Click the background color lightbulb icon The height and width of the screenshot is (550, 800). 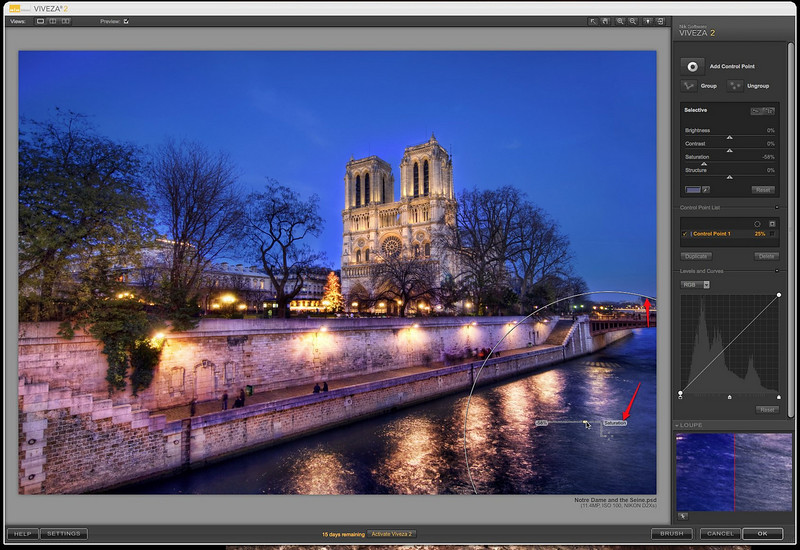pos(647,21)
